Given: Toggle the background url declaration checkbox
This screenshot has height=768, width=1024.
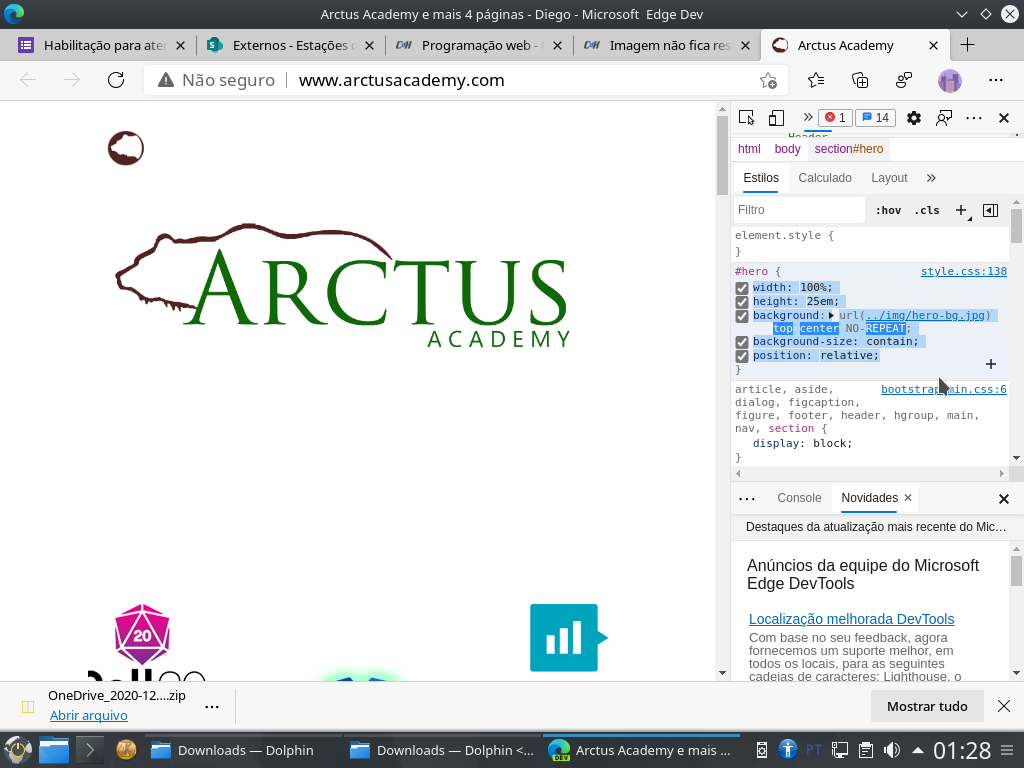Looking at the screenshot, I should click(x=741, y=316).
